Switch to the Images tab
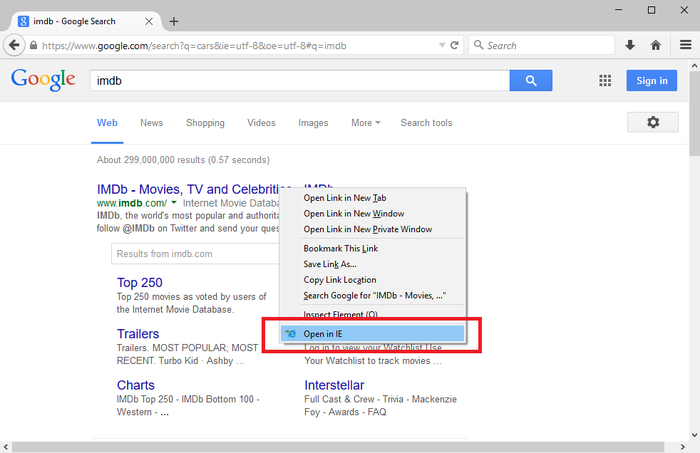The height and width of the screenshot is (453, 700). [x=313, y=123]
